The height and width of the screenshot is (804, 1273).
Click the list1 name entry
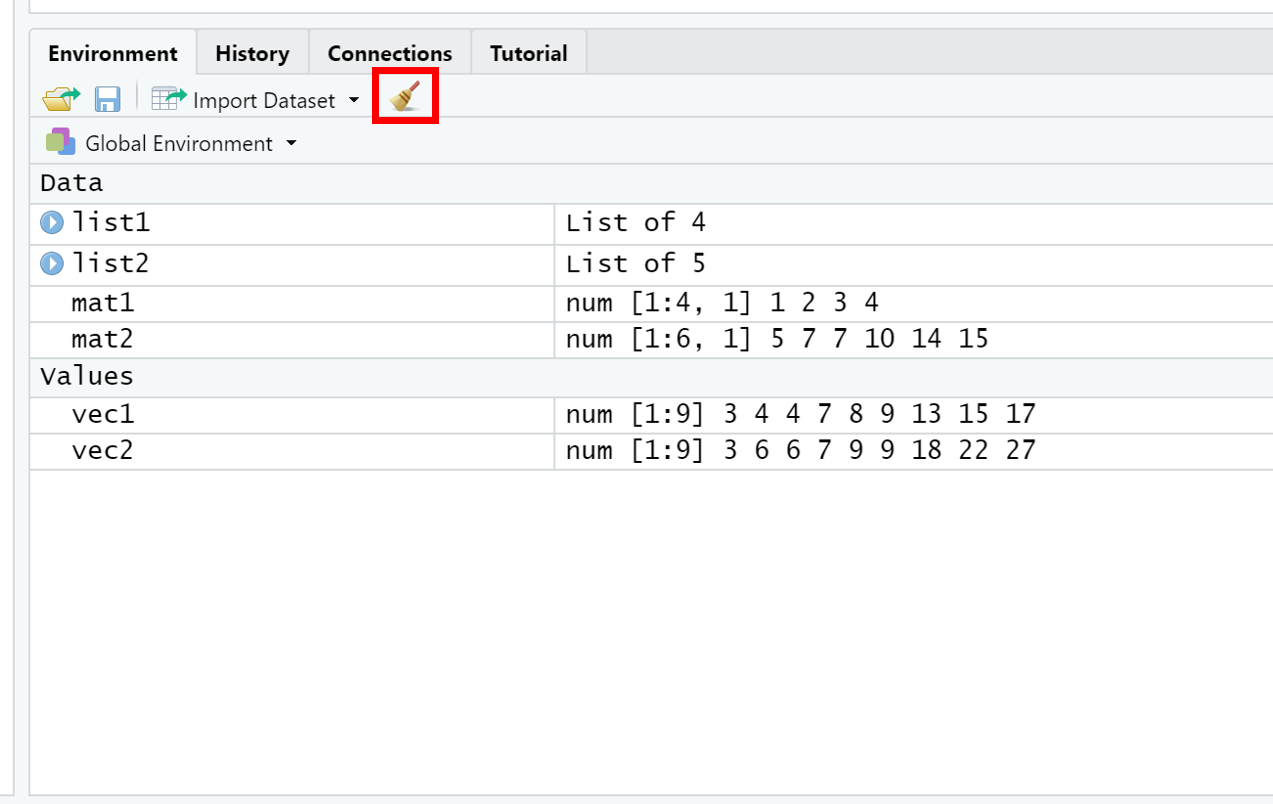coord(110,222)
